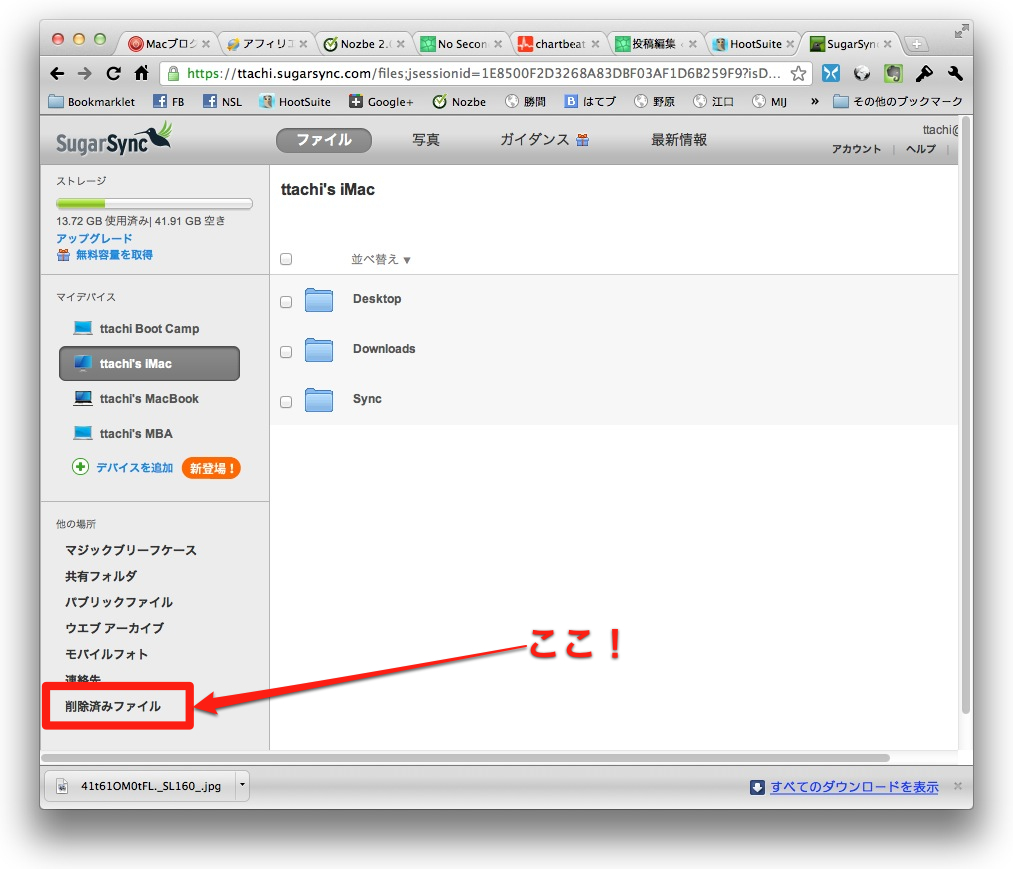Viewport: 1013px width, 869px height.
Task: Toggle the select-all checkbox above the list
Action: click(286, 259)
